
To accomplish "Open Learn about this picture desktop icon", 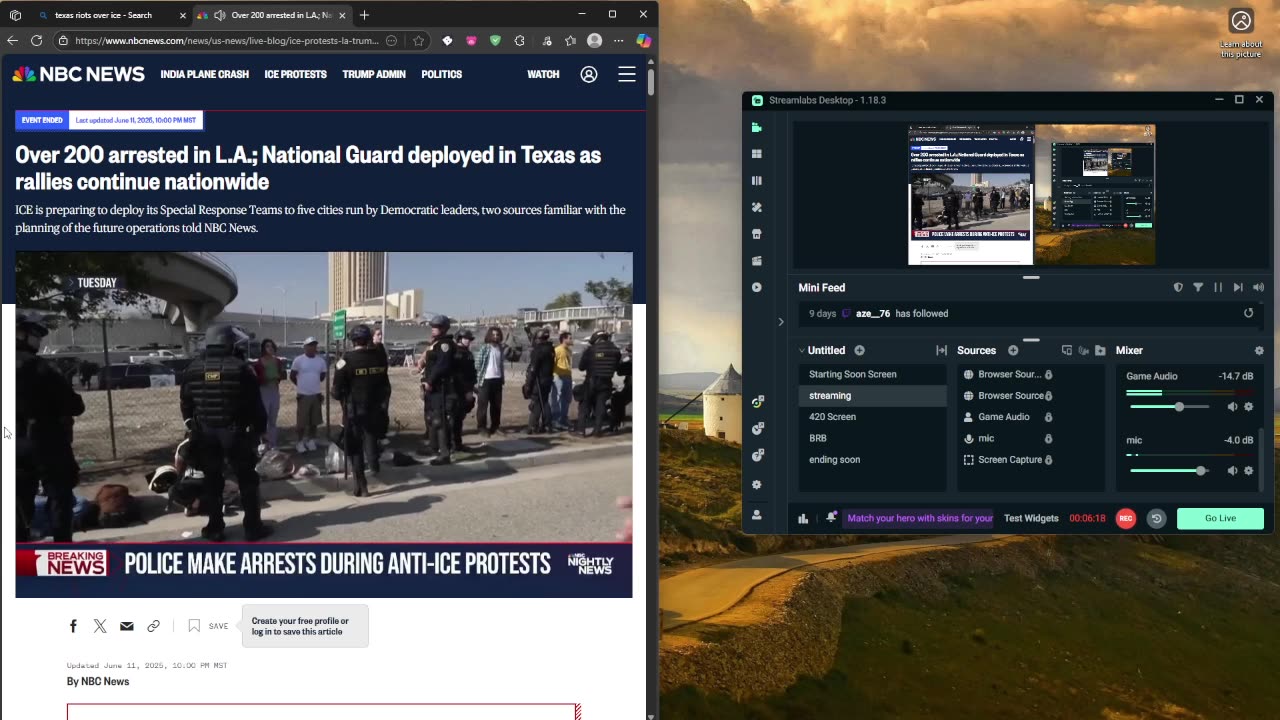I will click(x=1241, y=34).
